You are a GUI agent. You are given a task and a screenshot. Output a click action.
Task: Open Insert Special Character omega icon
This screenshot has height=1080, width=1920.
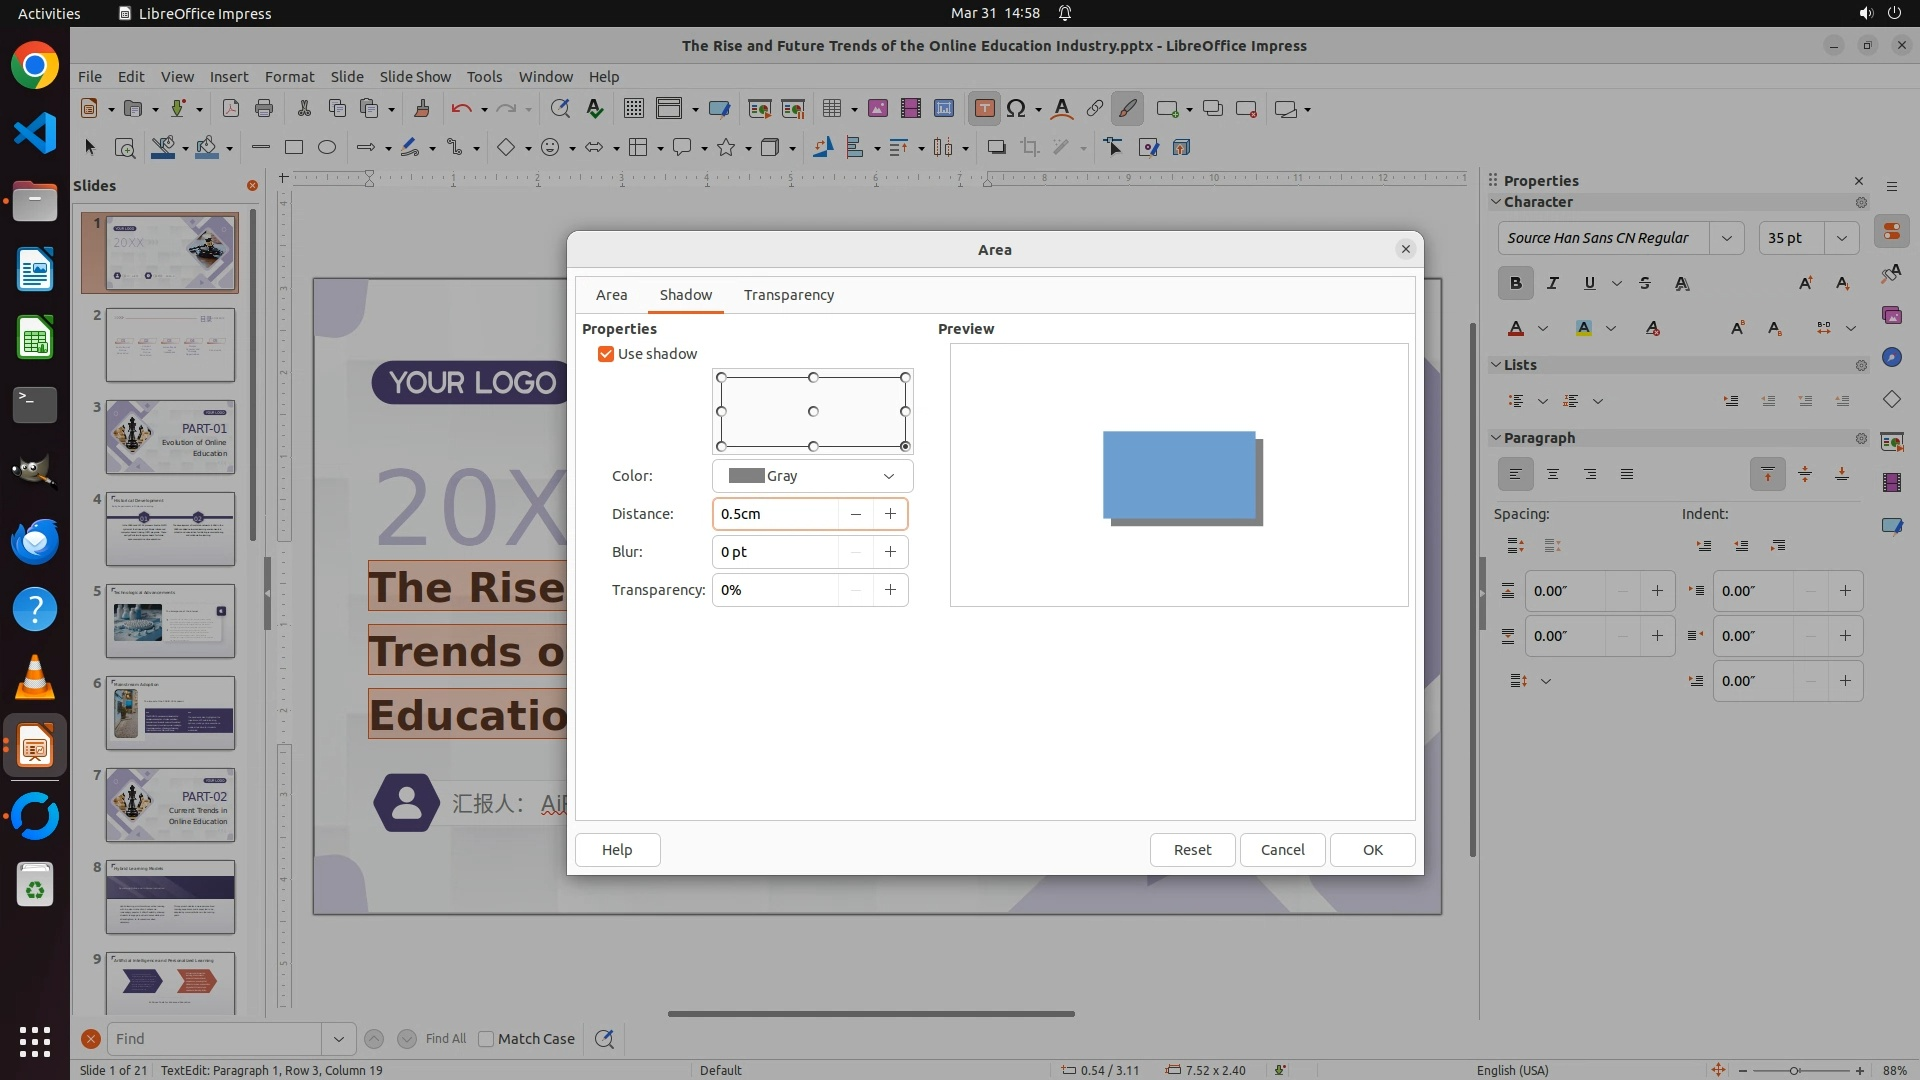(x=1016, y=109)
